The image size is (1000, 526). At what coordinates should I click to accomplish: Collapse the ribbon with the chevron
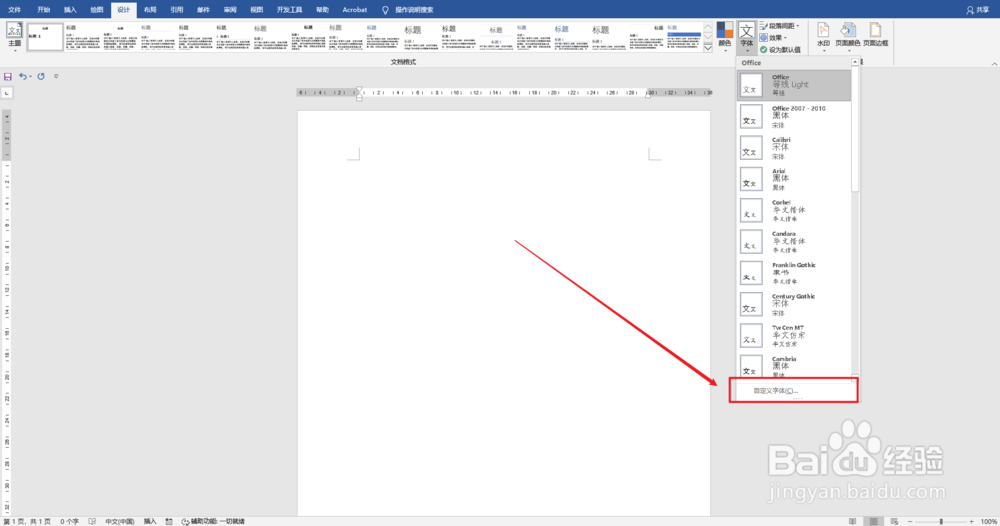pyautogui.click(x=994, y=63)
